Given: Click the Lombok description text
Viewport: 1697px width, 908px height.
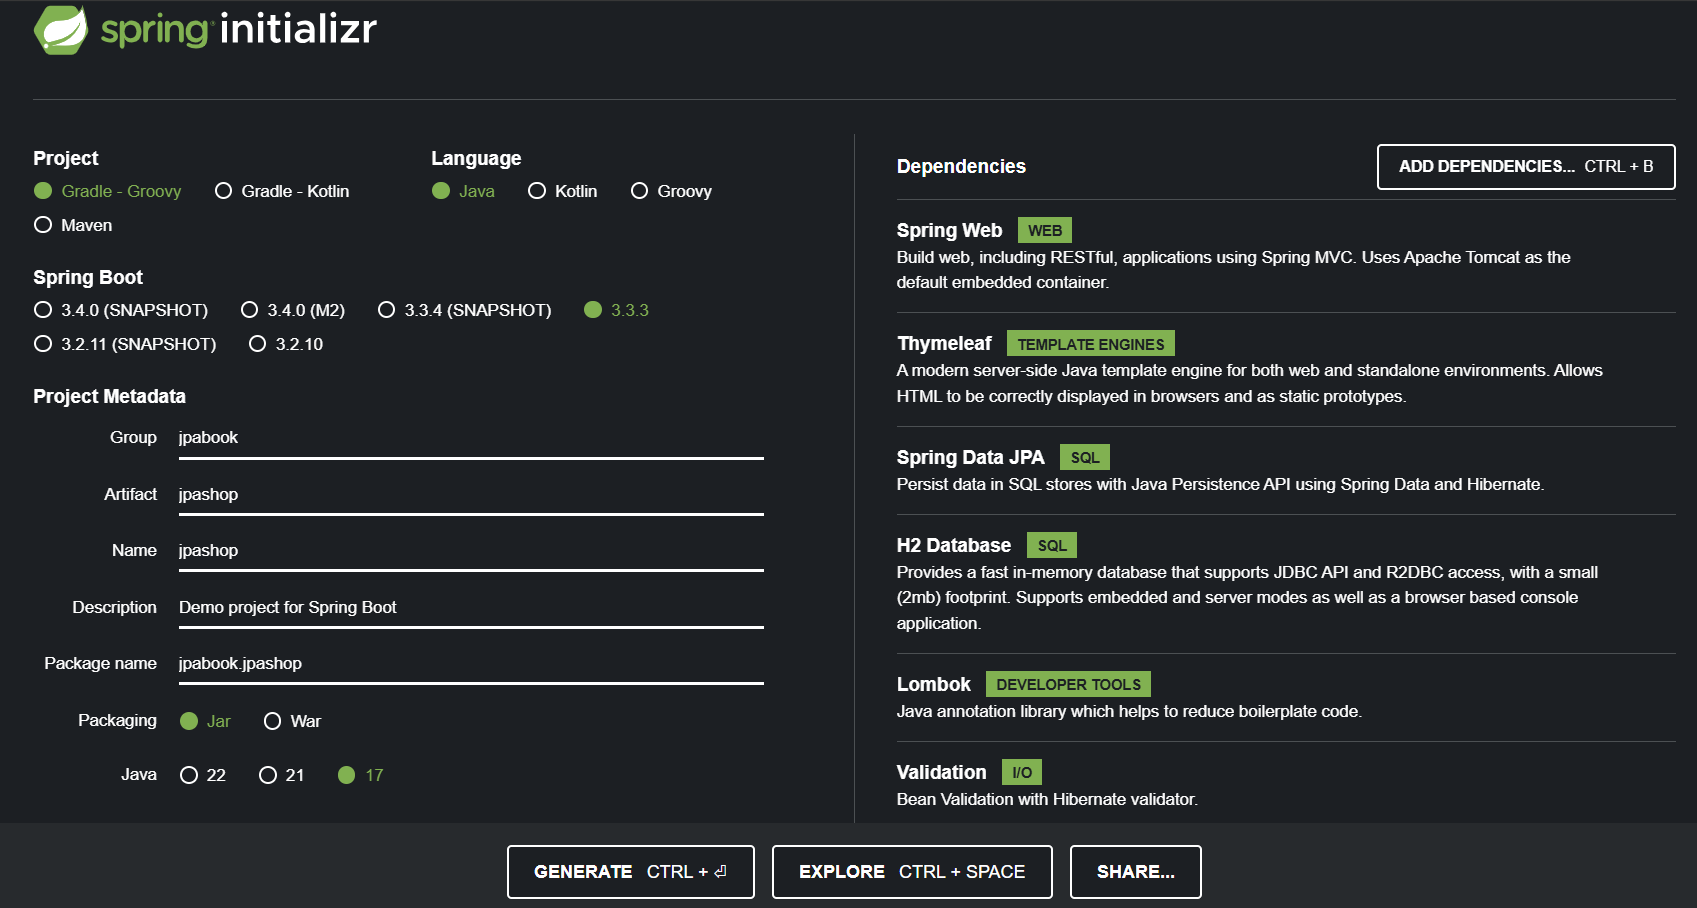Looking at the screenshot, I should (x=1129, y=712).
